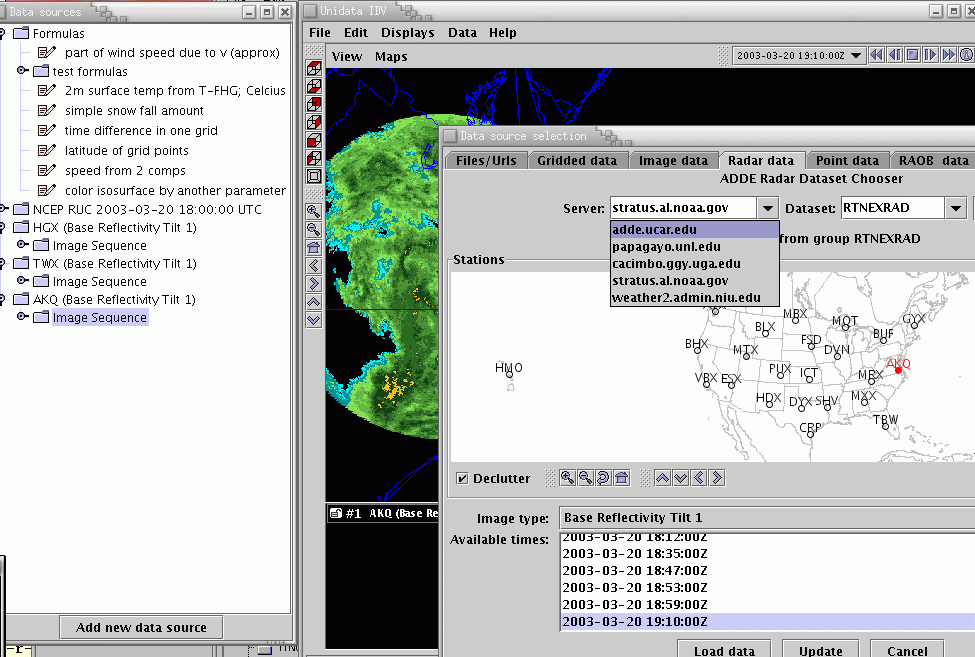975x657 pixels.
Task: Zoom in using main view toolbar magnifier
Action: pyautogui.click(x=314, y=212)
